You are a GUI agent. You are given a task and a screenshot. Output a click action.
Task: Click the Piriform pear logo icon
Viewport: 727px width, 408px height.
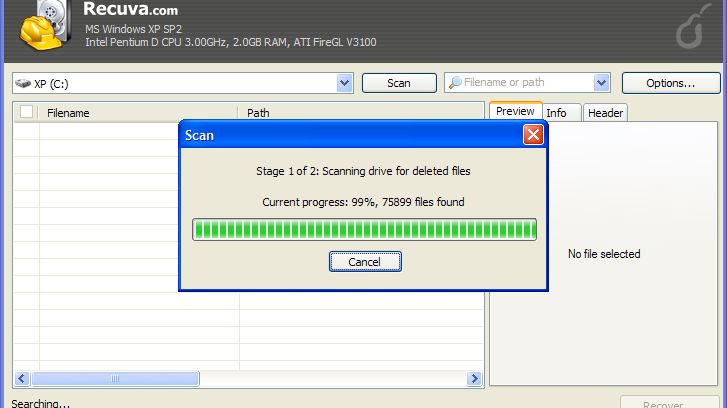[x=694, y=27]
